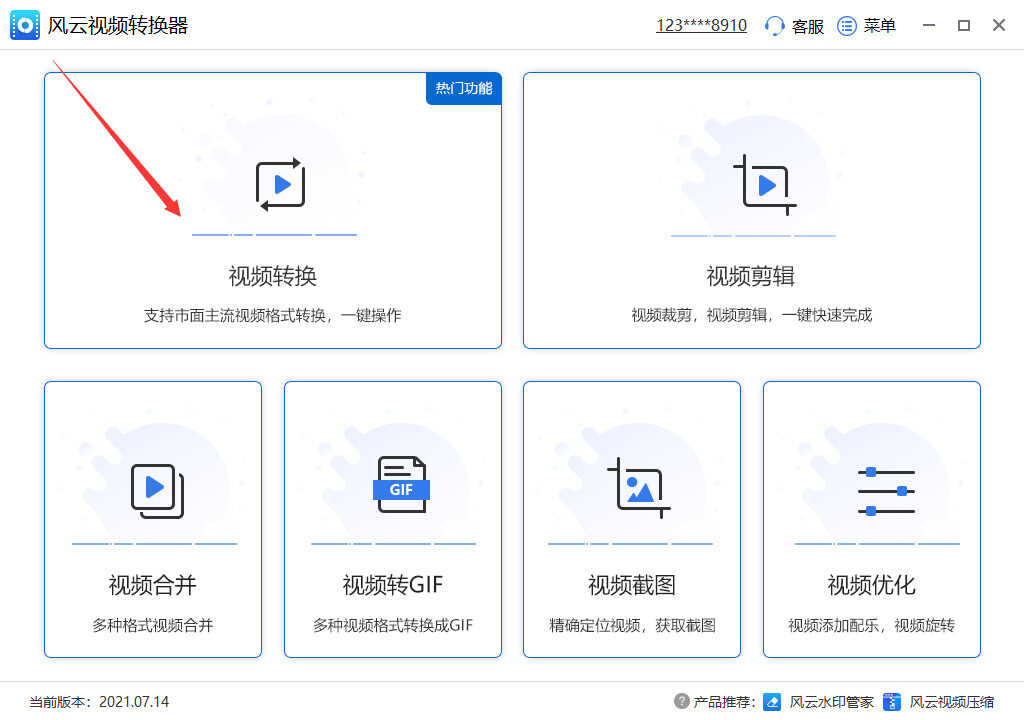1024x720 pixels.
Task: Select the 视频优化 title text
Action: pyautogui.click(x=871, y=585)
